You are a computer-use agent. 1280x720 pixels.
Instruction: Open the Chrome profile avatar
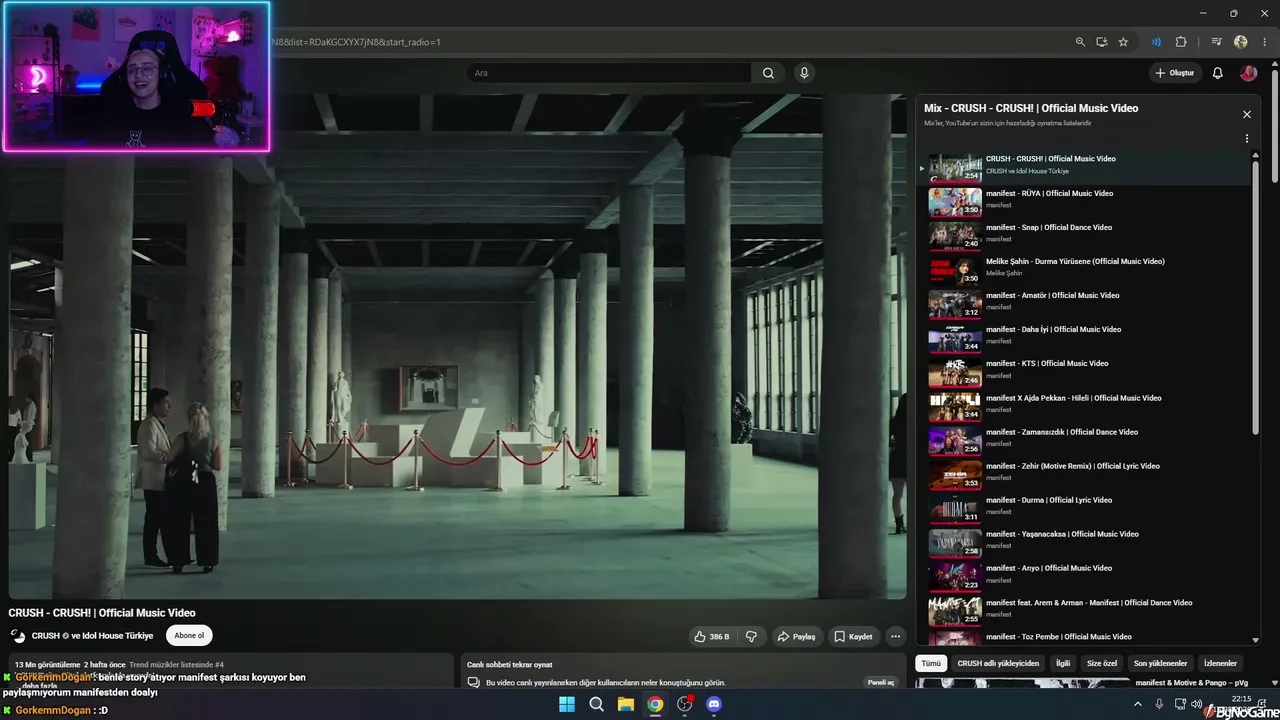[1241, 42]
